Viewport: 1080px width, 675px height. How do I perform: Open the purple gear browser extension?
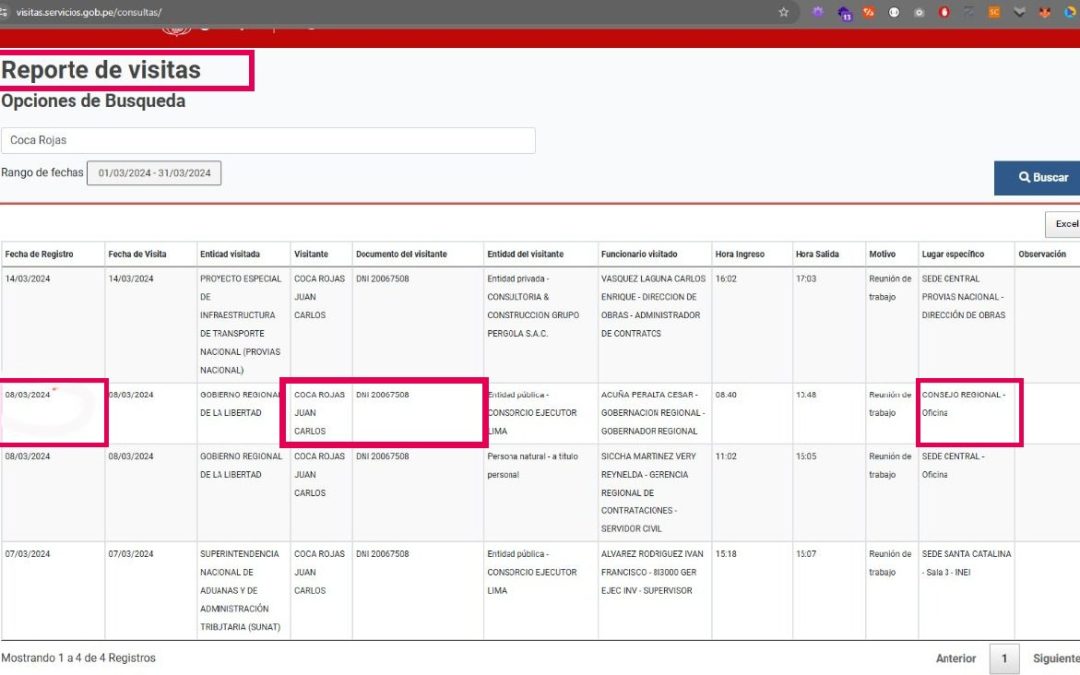click(x=818, y=12)
